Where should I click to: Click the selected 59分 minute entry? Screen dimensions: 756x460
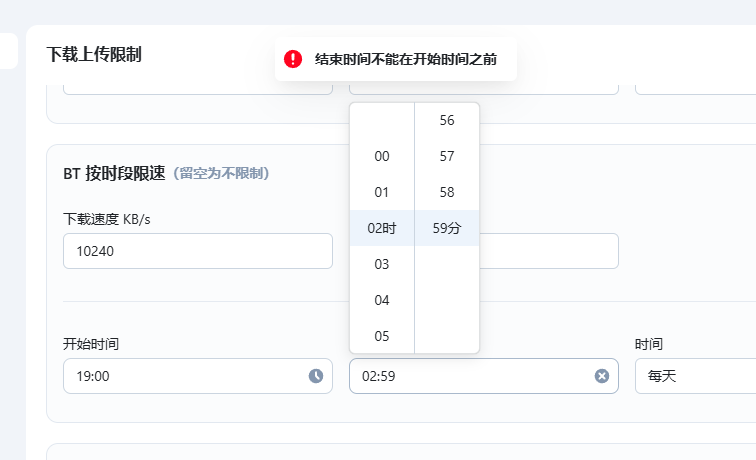tap(447, 228)
